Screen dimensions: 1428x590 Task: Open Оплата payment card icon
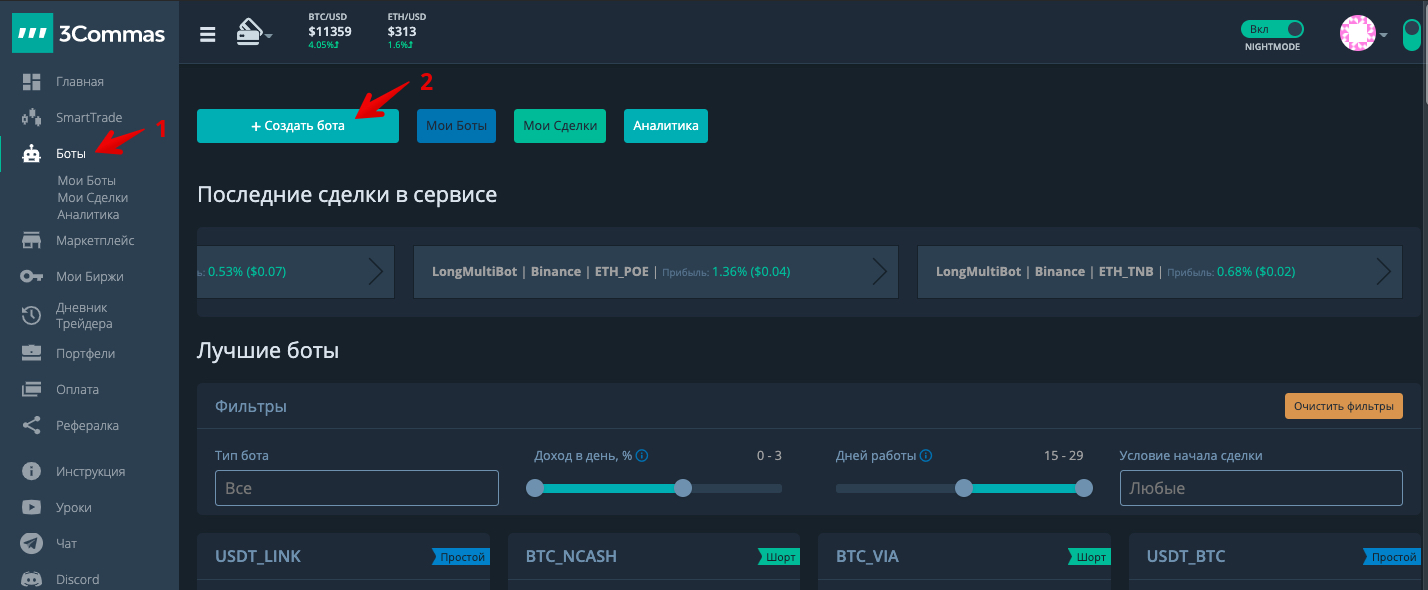click(x=31, y=390)
